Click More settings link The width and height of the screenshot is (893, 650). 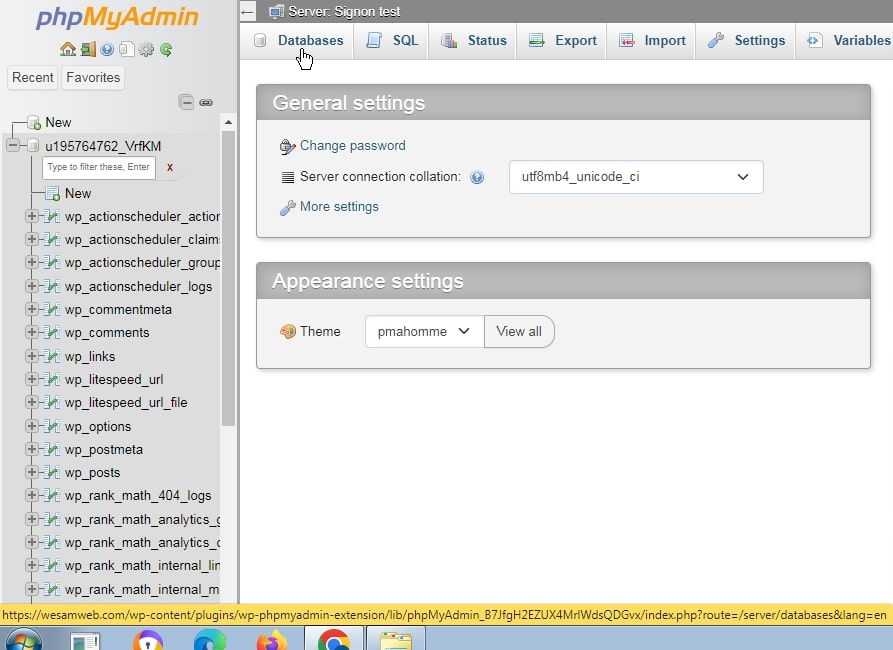339,207
